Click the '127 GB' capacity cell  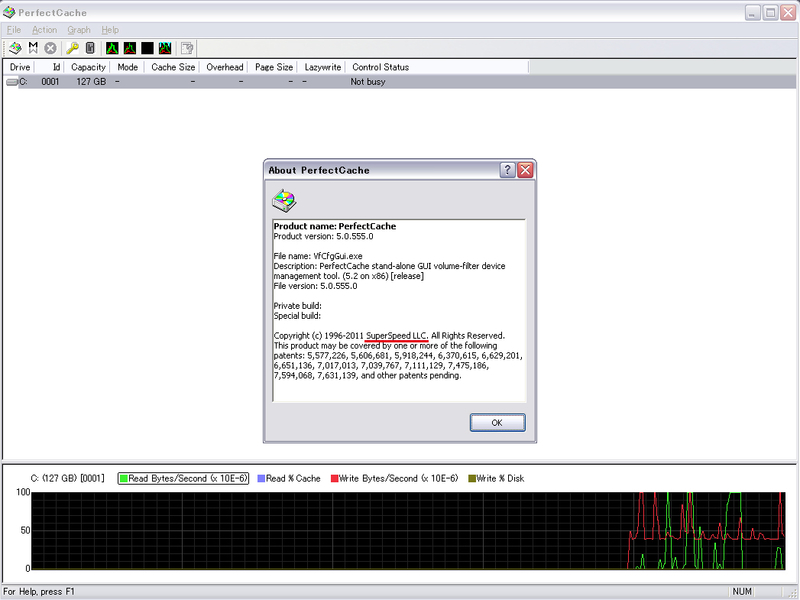(91, 82)
